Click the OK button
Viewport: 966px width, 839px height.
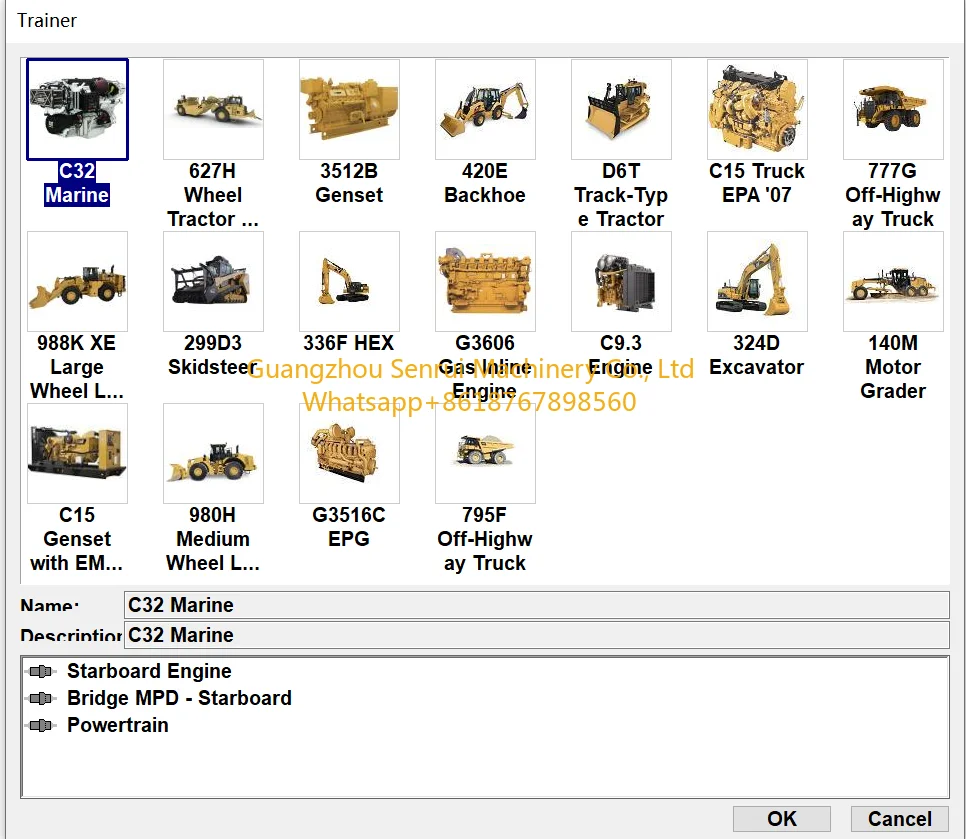coord(781,819)
